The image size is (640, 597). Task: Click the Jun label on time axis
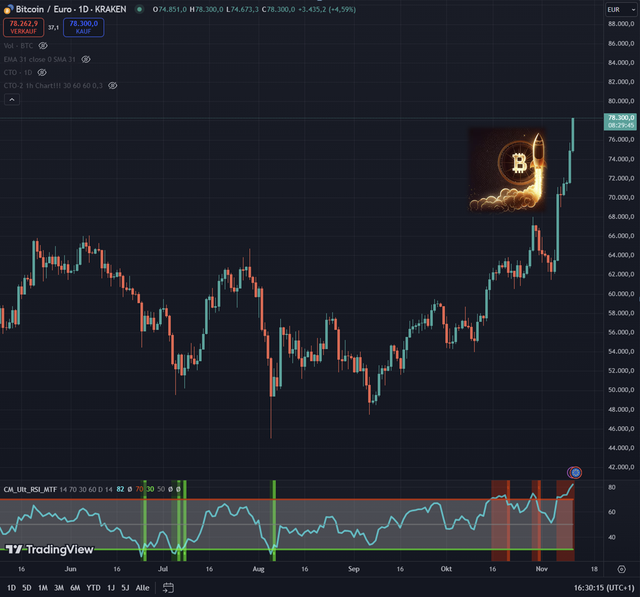(71, 569)
